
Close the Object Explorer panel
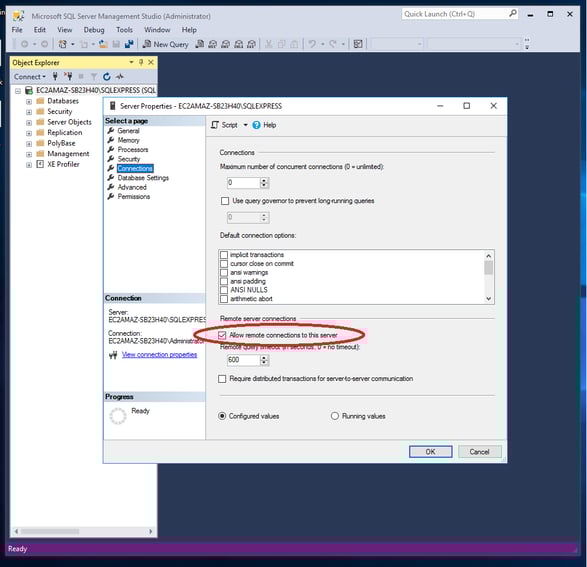pos(151,62)
